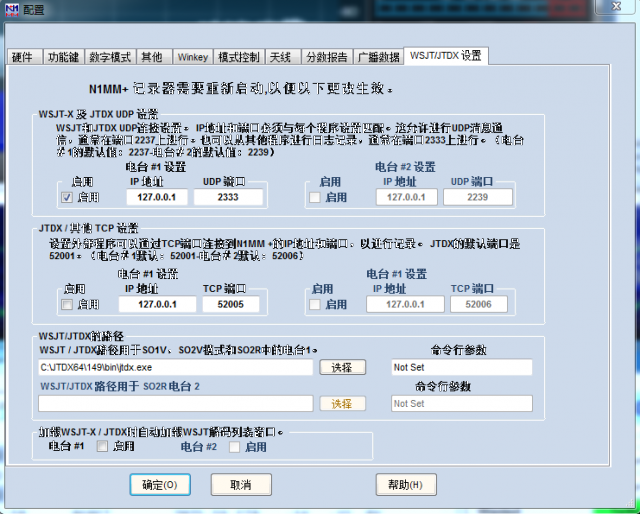640x514 pixels.
Task: Click the 电台 #2 设置 heading in UDP section
Action: coord(405,167)
